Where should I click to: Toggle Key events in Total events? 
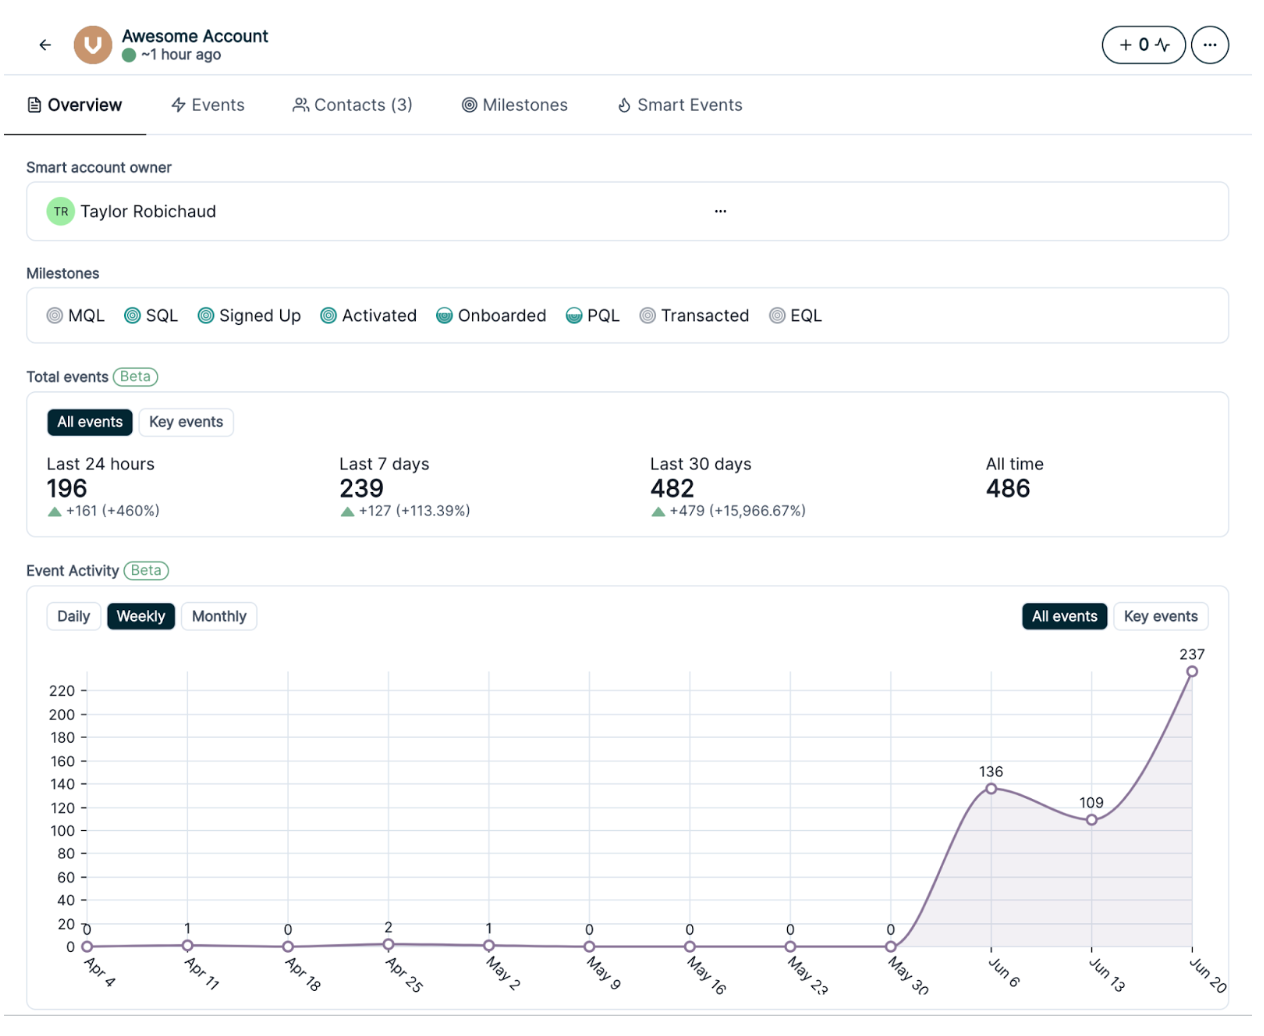(186, 423)
